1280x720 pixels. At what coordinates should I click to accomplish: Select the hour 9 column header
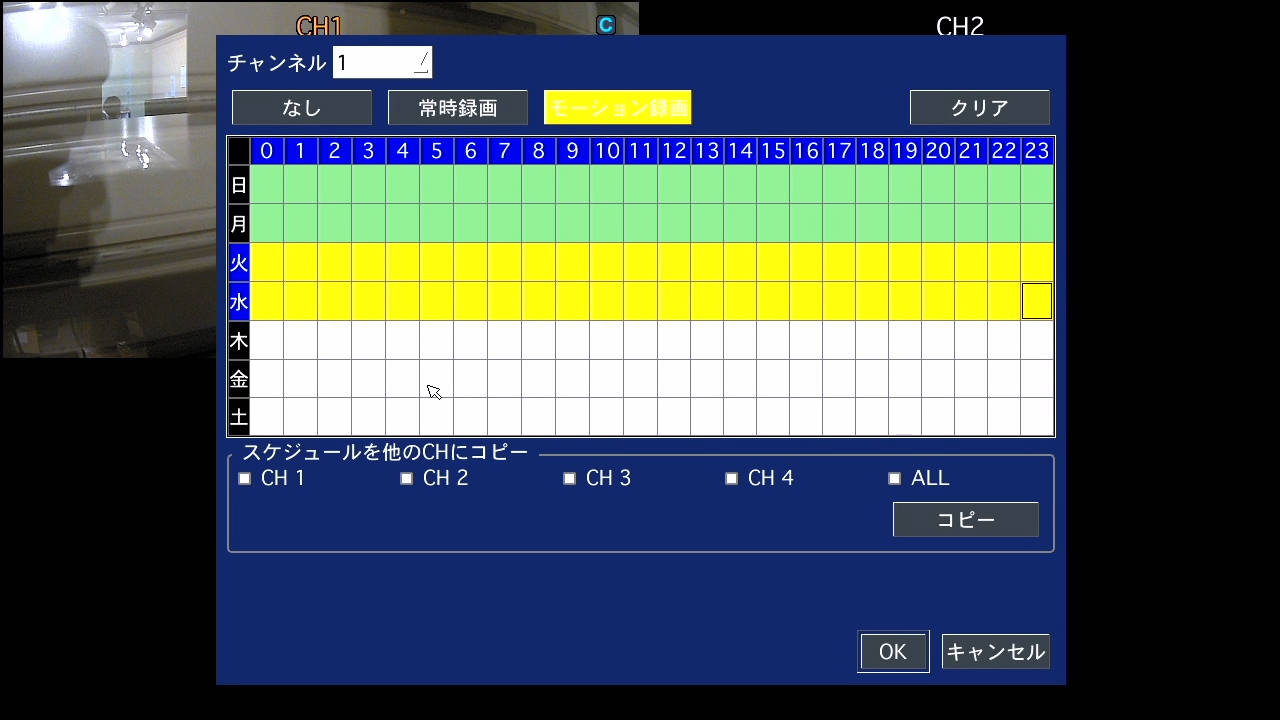(x=573, y=151)
